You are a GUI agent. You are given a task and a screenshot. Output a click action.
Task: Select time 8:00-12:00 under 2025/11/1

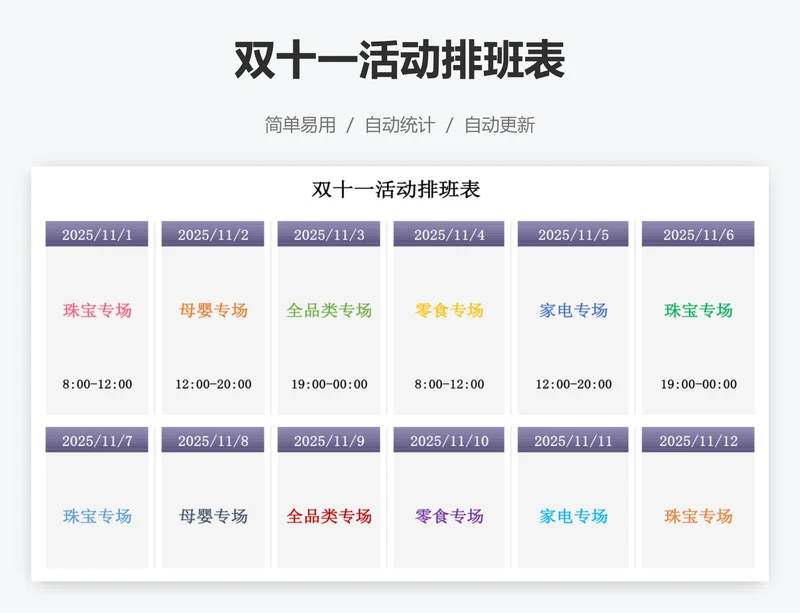97,384
